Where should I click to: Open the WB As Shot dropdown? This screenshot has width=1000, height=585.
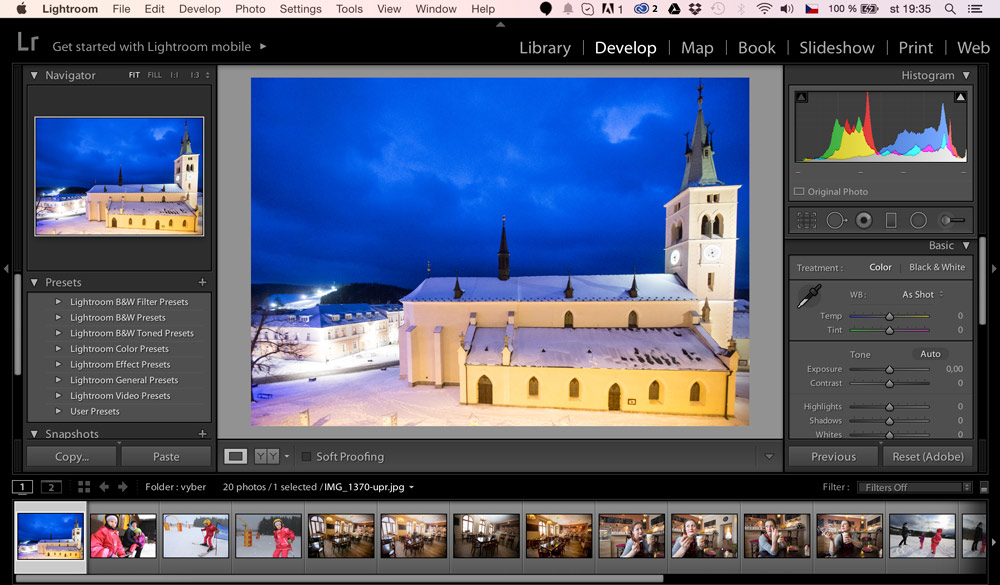click(922, 295)
